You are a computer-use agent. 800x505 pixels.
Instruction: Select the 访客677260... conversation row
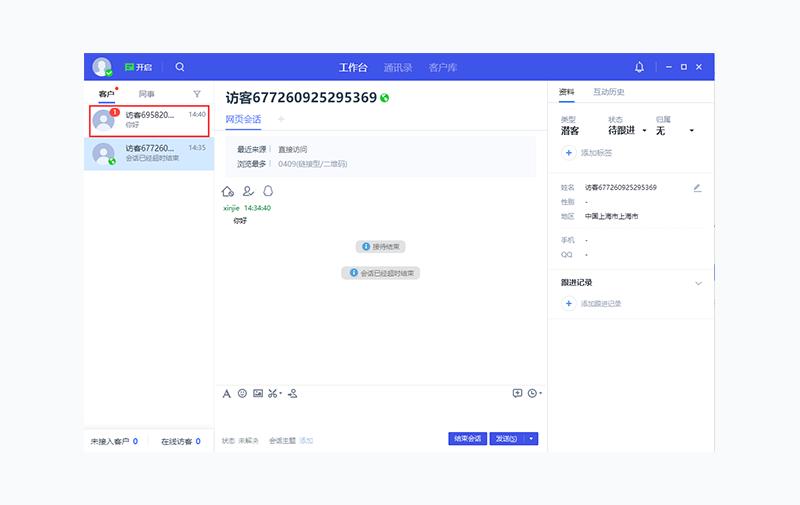149,154
